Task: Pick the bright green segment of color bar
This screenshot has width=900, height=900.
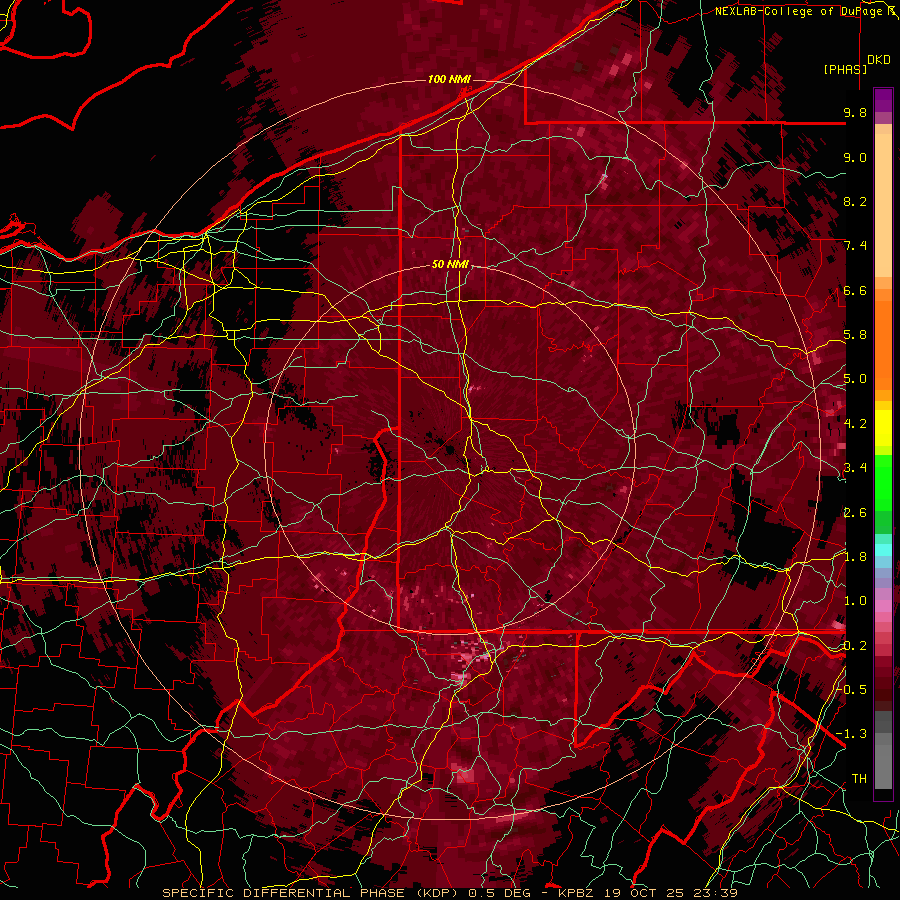Action: click(883, 482)
